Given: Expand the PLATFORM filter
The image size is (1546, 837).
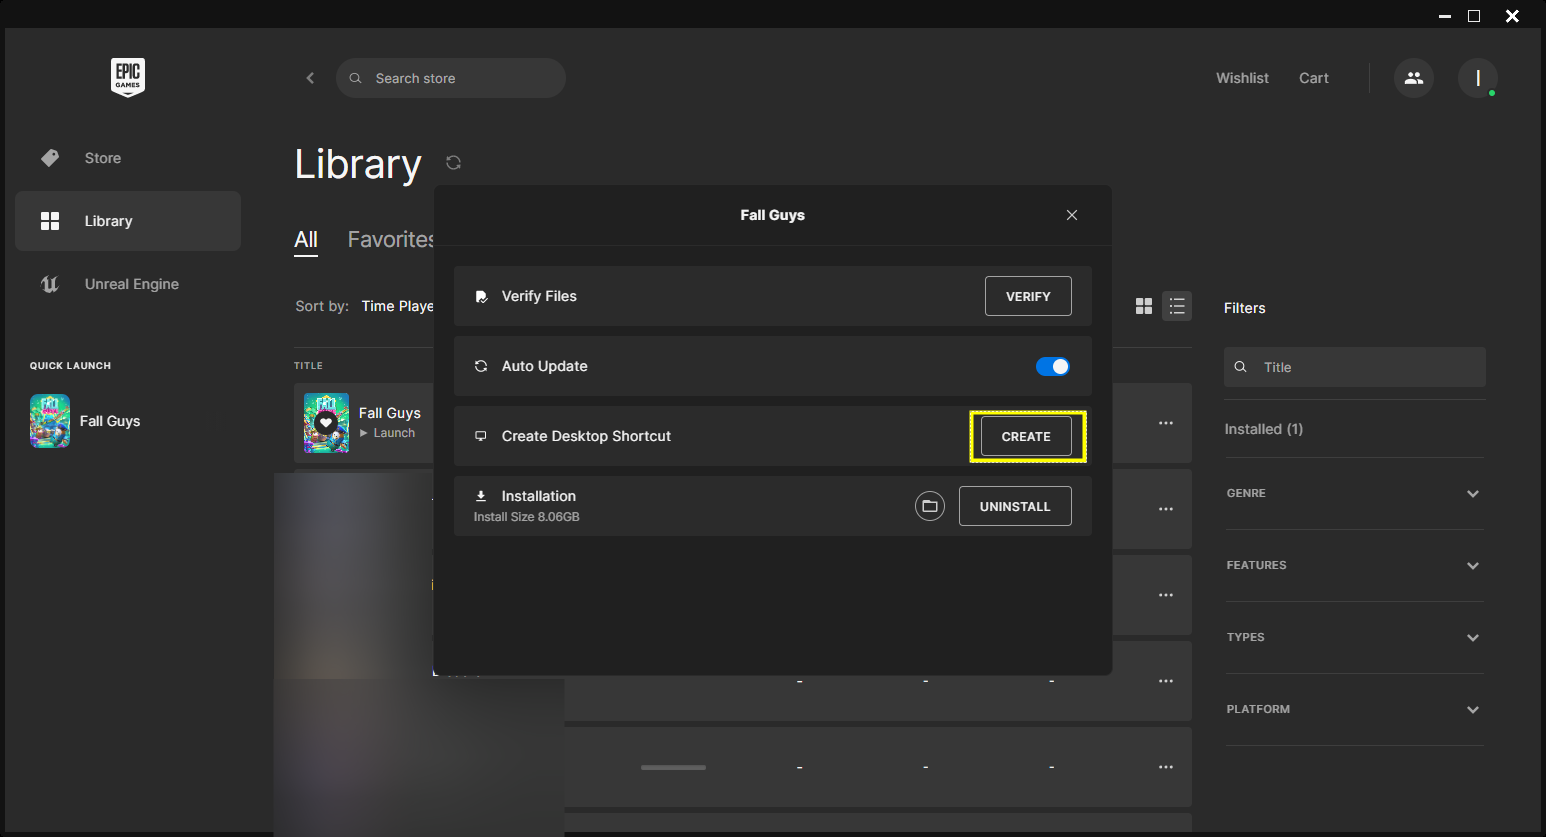Looking at the screenshot, I should 1355,709.
